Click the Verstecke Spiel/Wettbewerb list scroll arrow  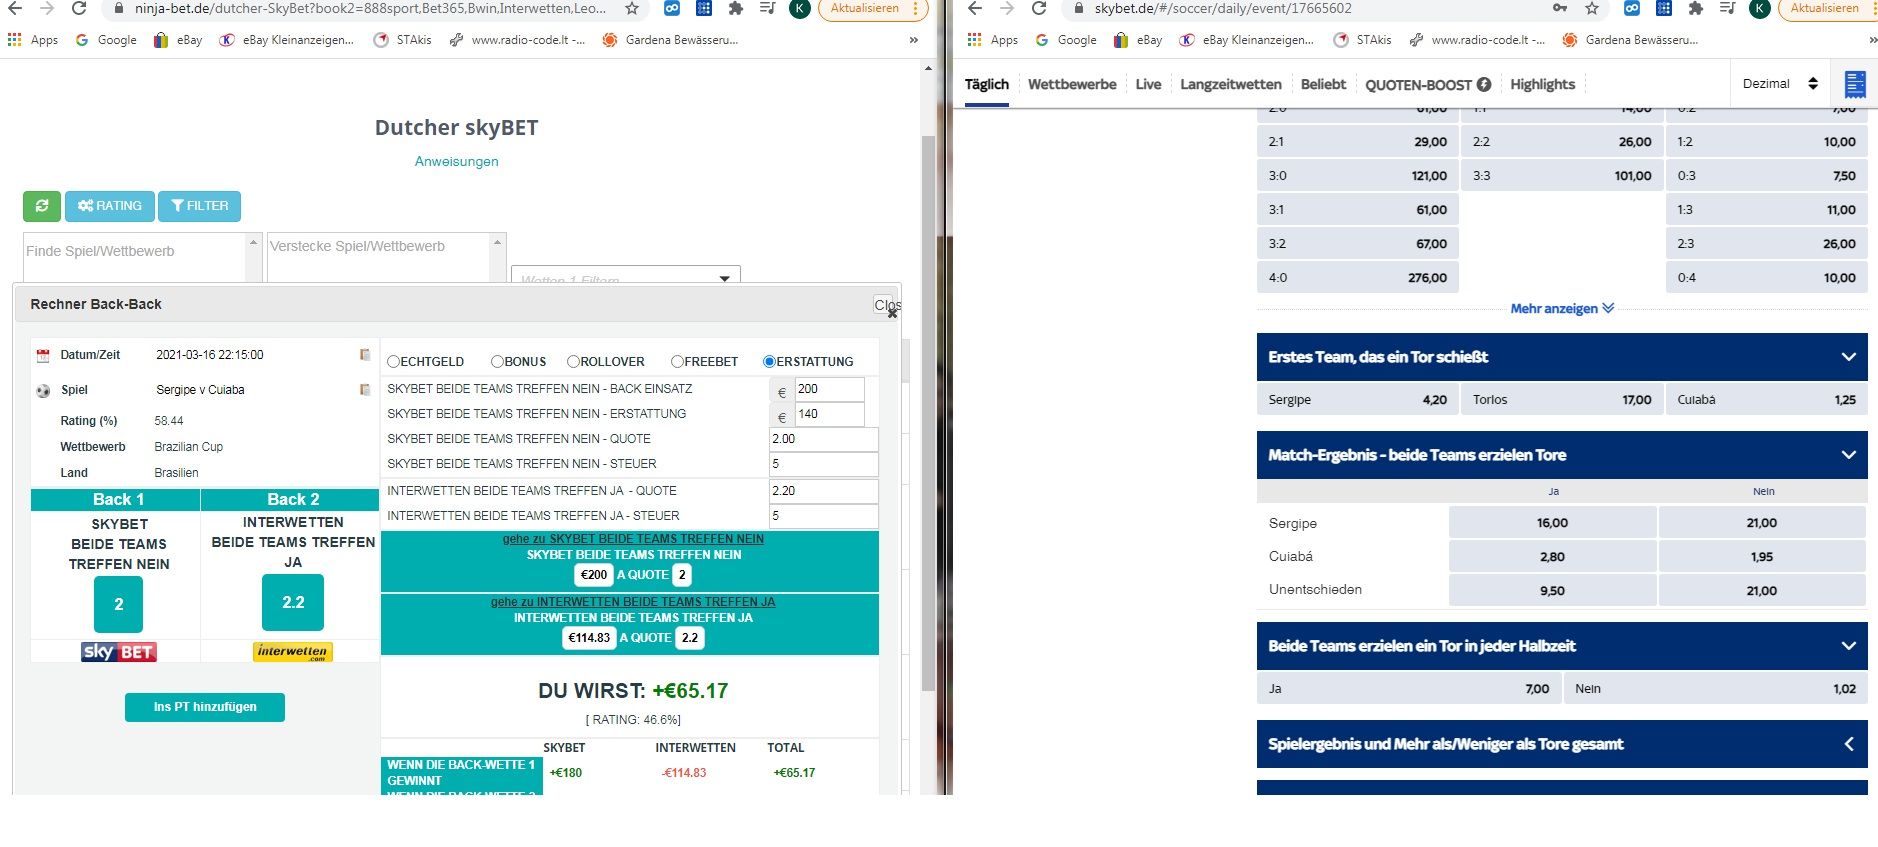point(497,242)
